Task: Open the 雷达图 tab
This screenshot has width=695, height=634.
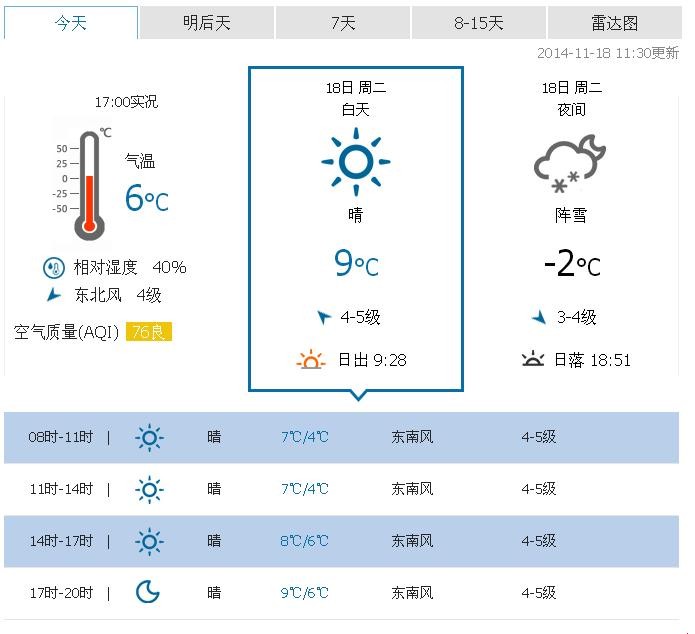Action: tap(615, 23)
